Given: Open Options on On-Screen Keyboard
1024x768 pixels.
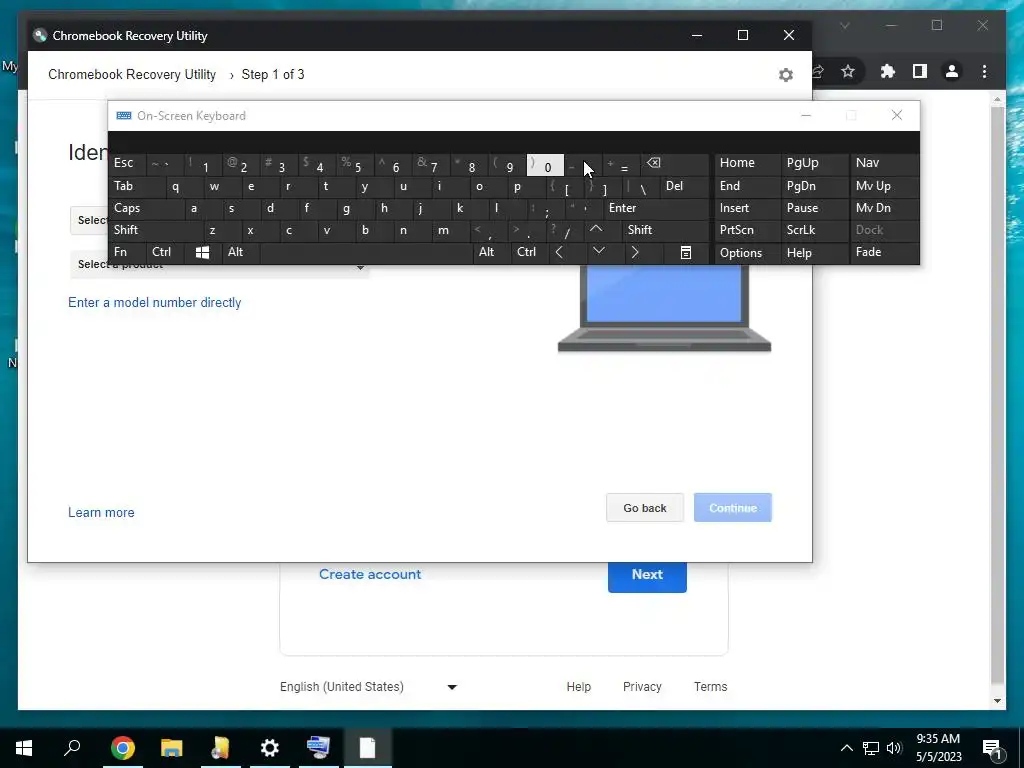Looking at the screenshot, I should pyautogui.click(x=747, y=253).
